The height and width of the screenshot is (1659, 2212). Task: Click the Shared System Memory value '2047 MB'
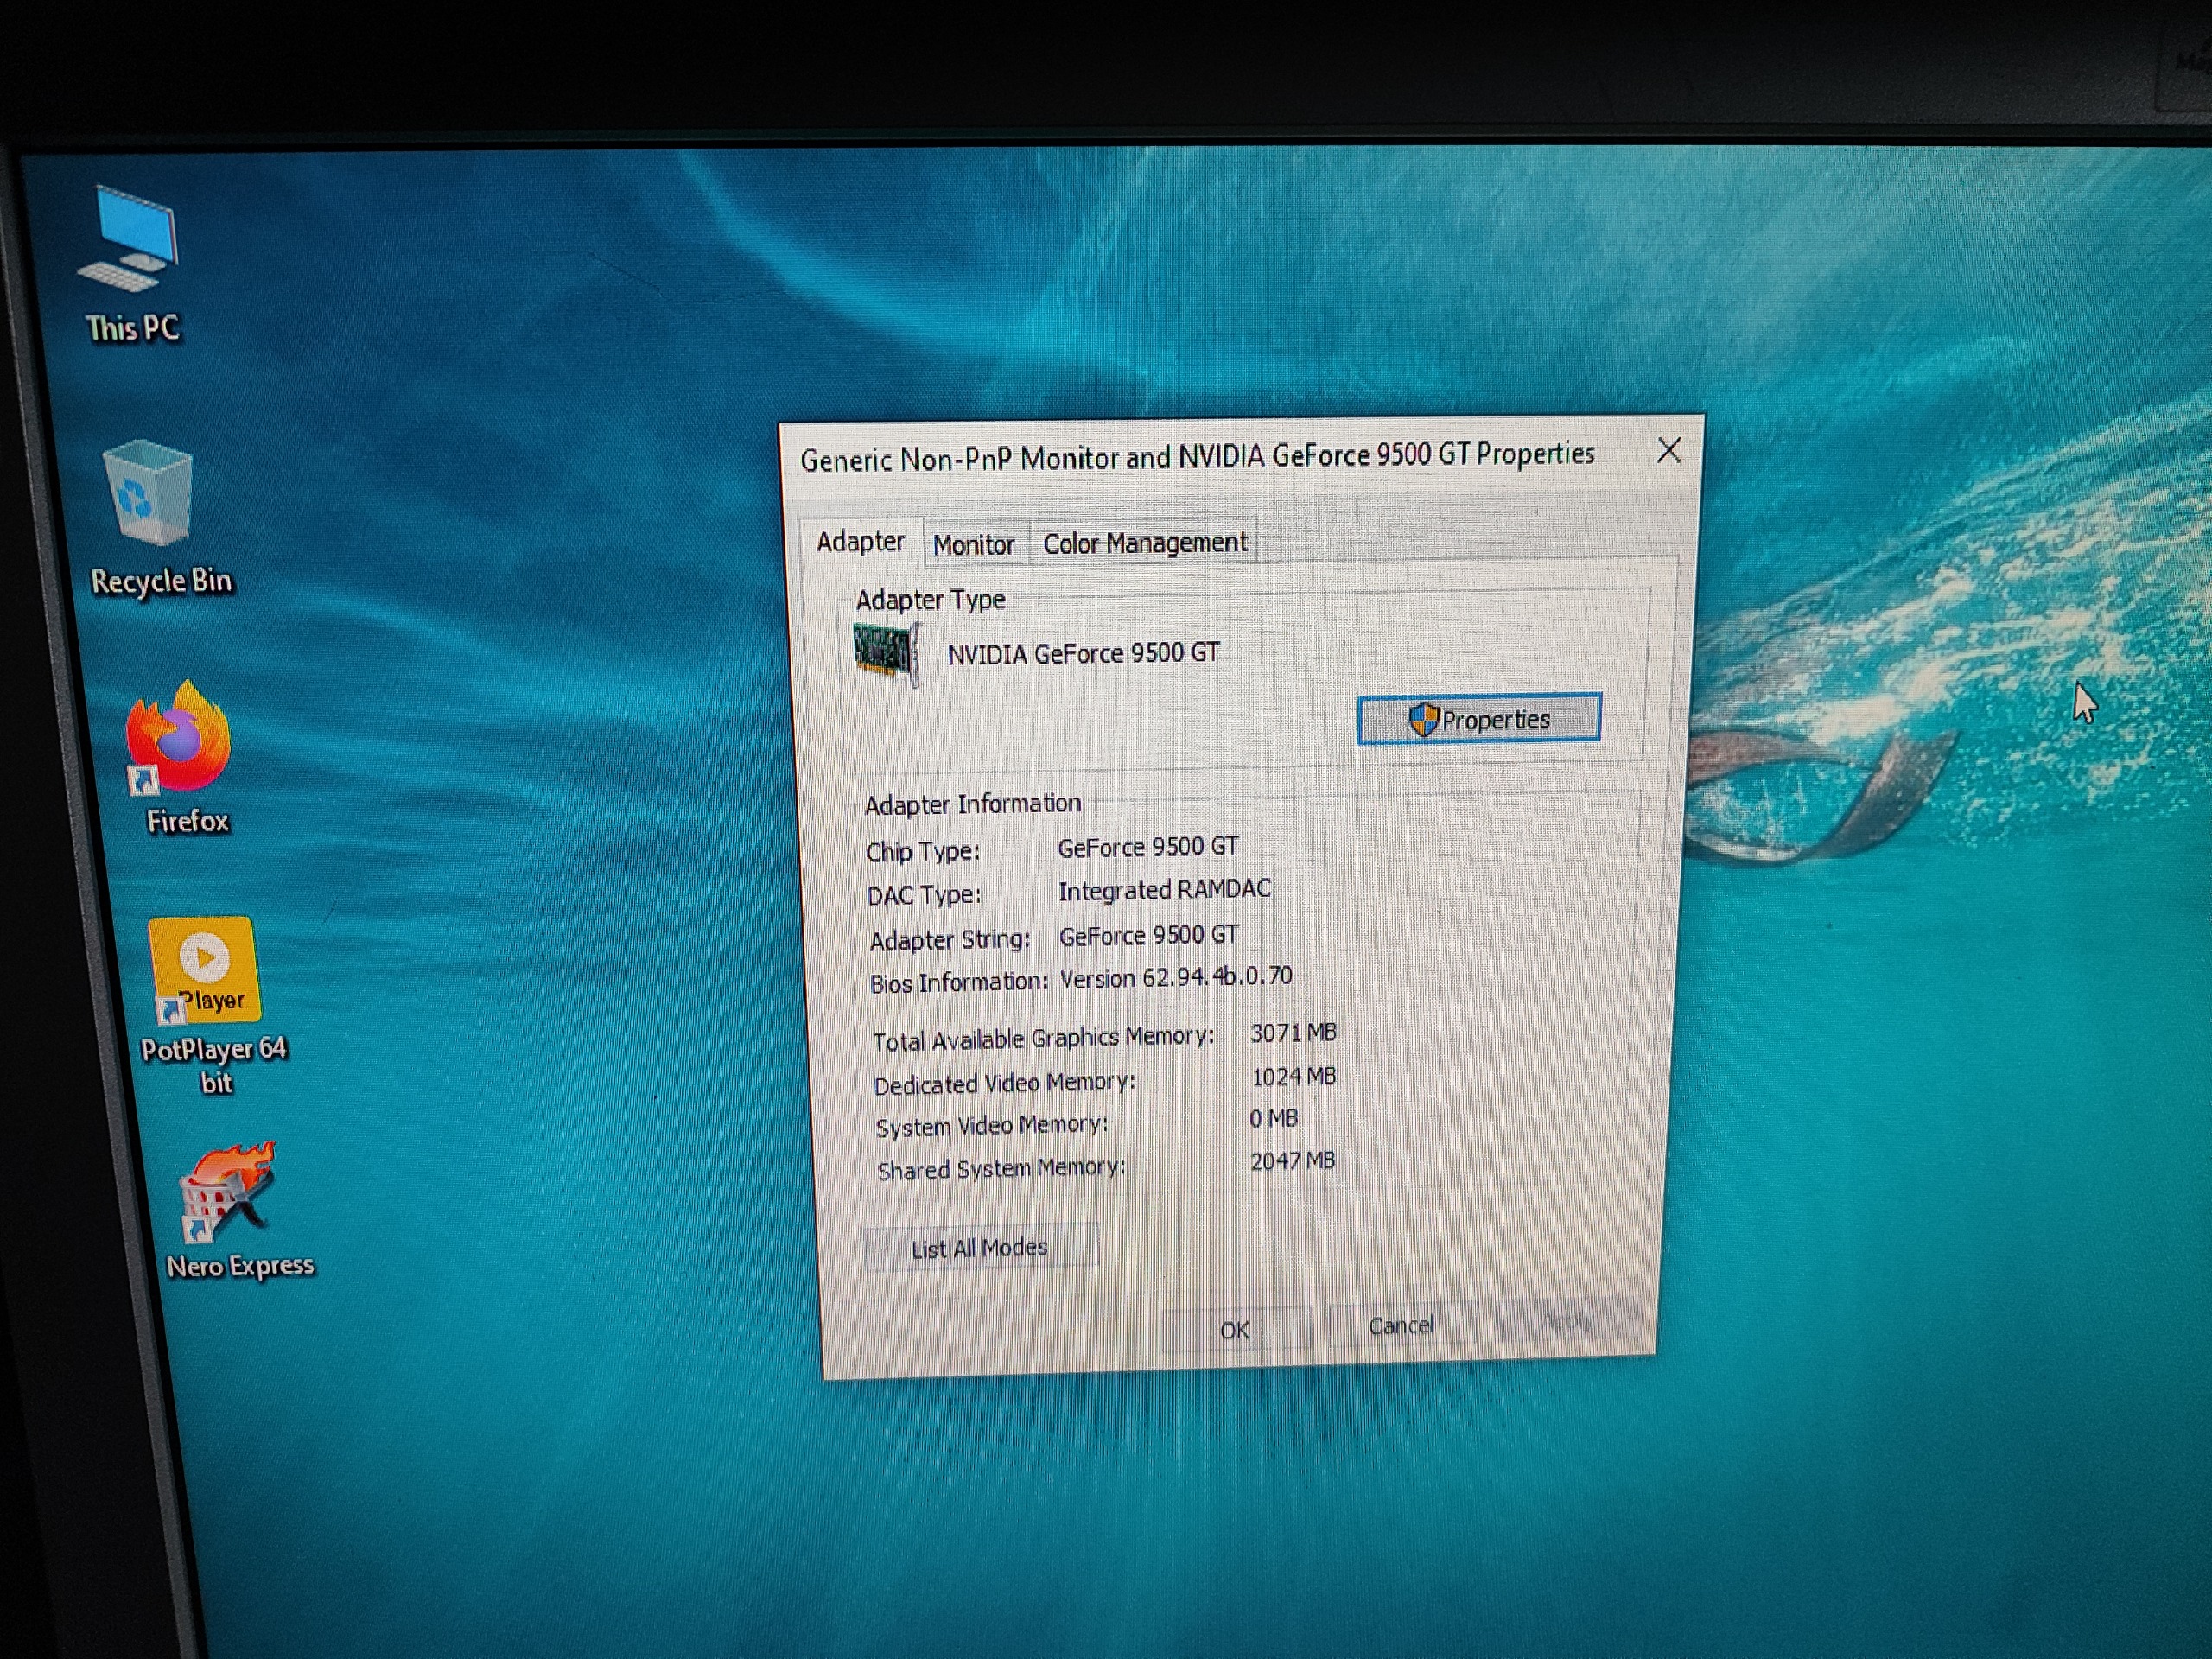(x=1293, y=1161)
